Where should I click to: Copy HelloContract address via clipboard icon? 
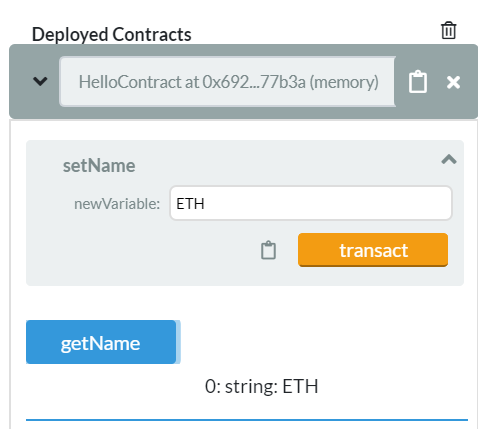[x=418, y=81]
